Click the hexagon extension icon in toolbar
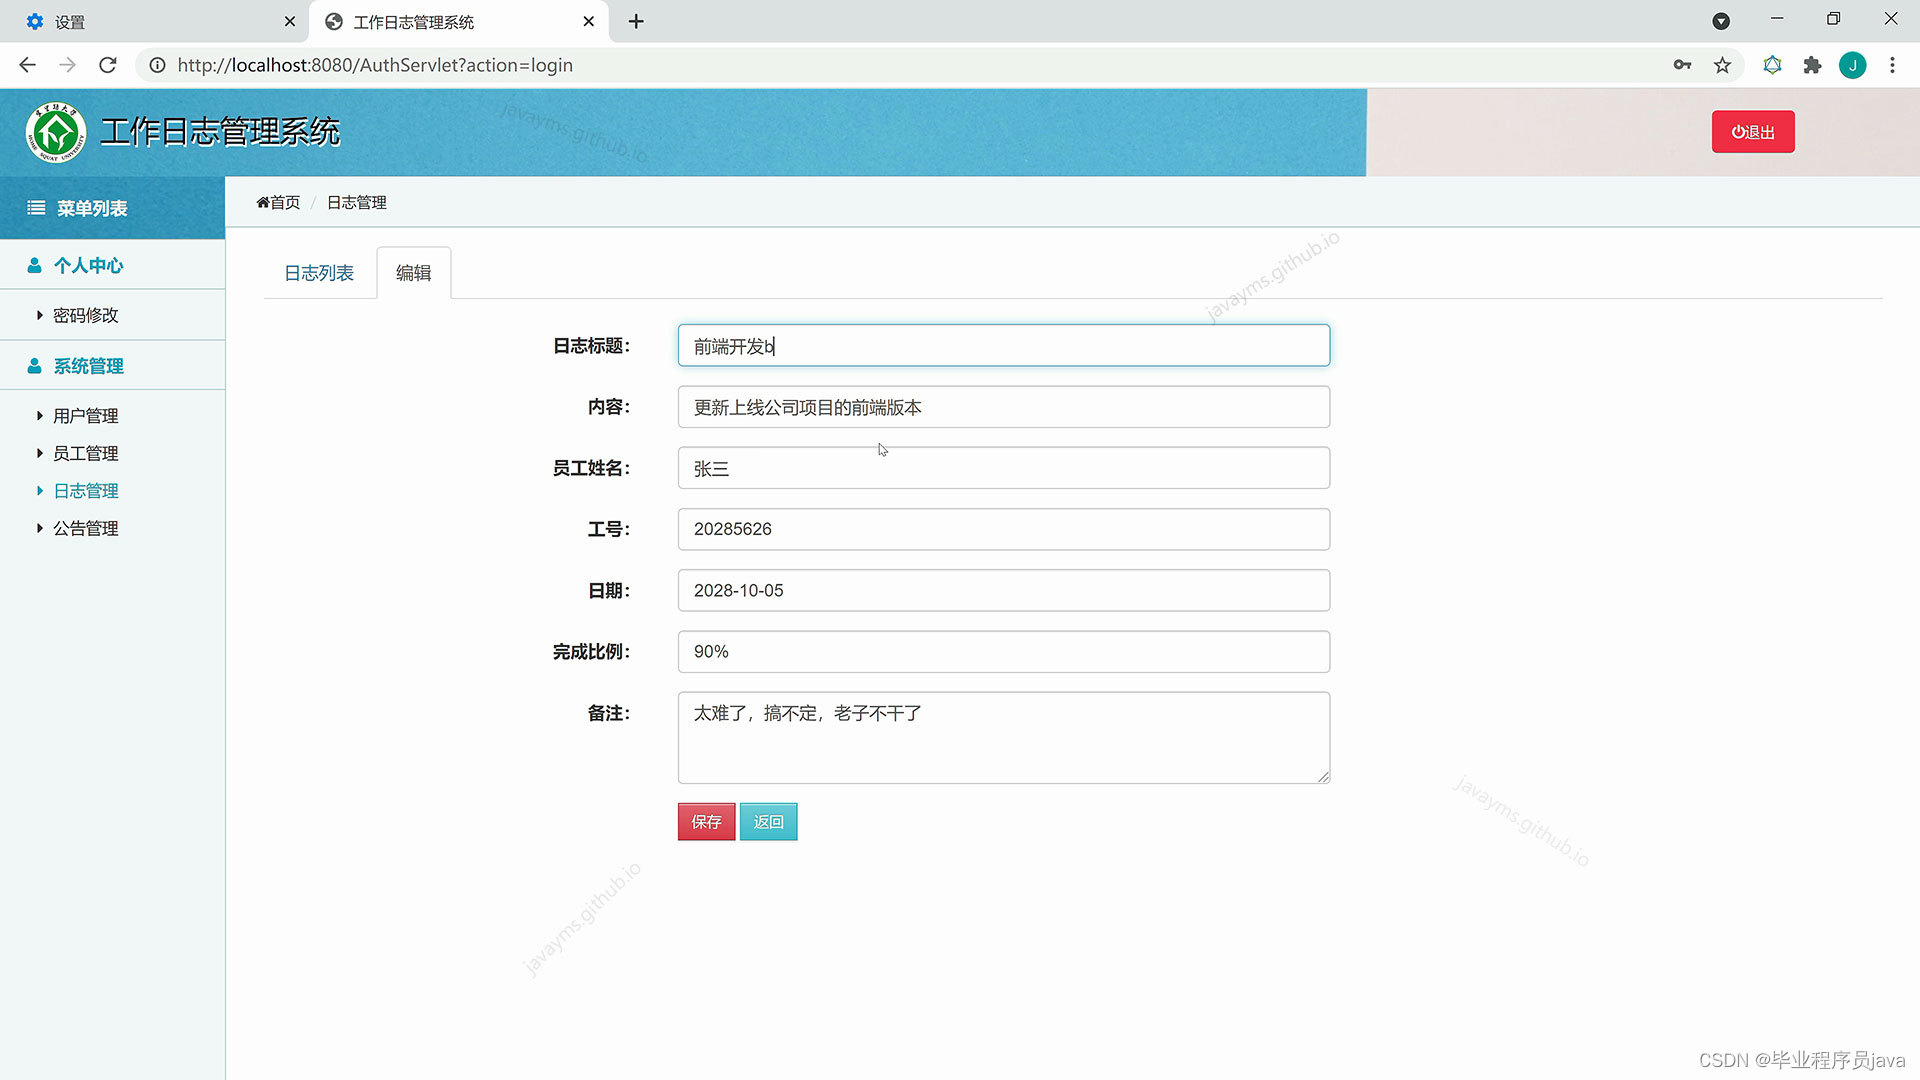 (x=1772, y=65)
